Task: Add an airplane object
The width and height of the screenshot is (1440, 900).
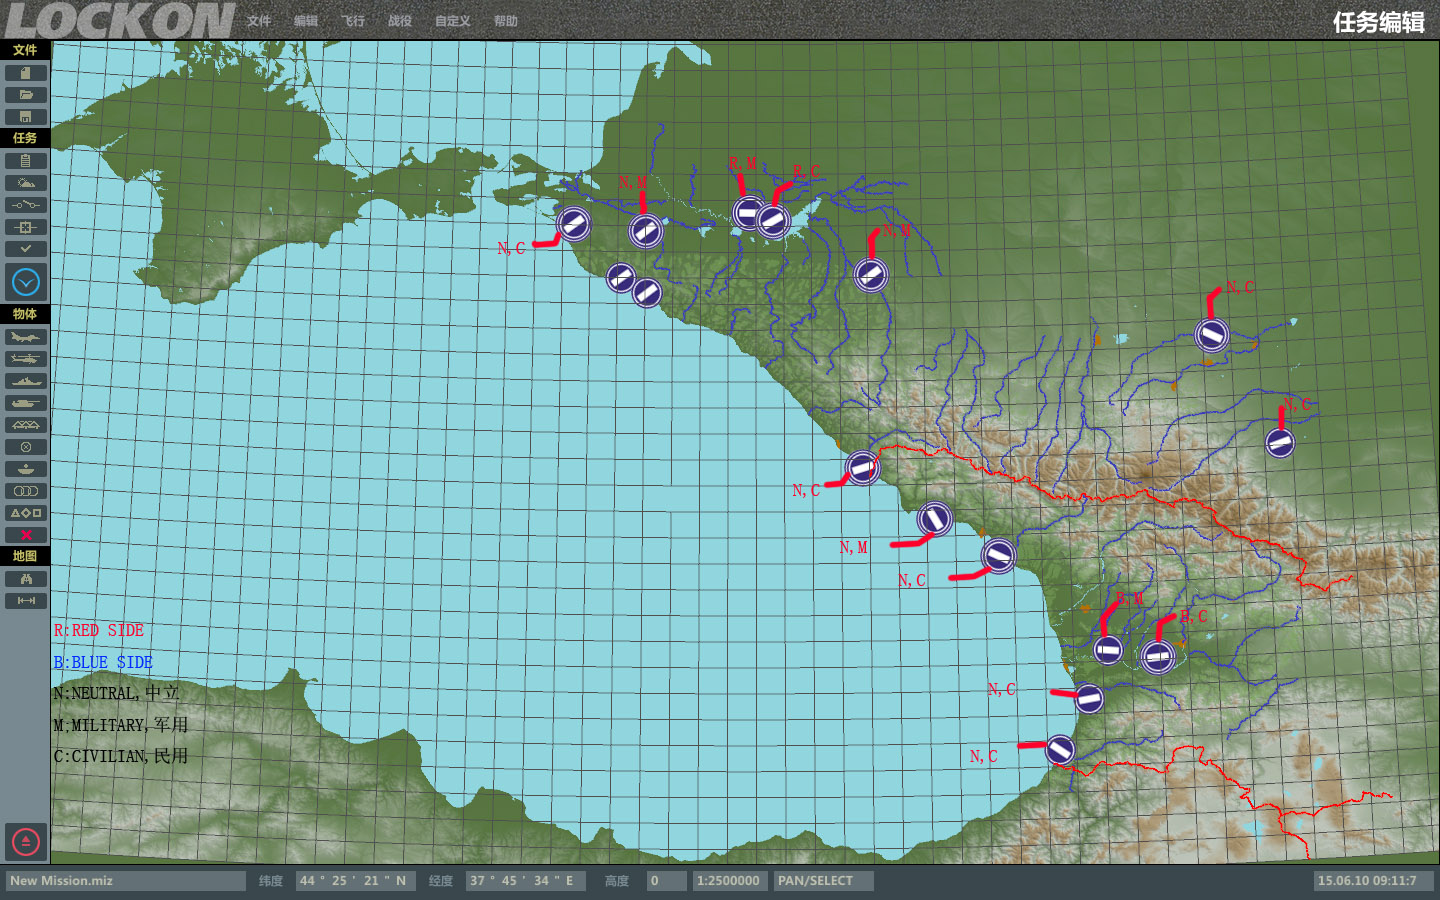Action: 25,337
